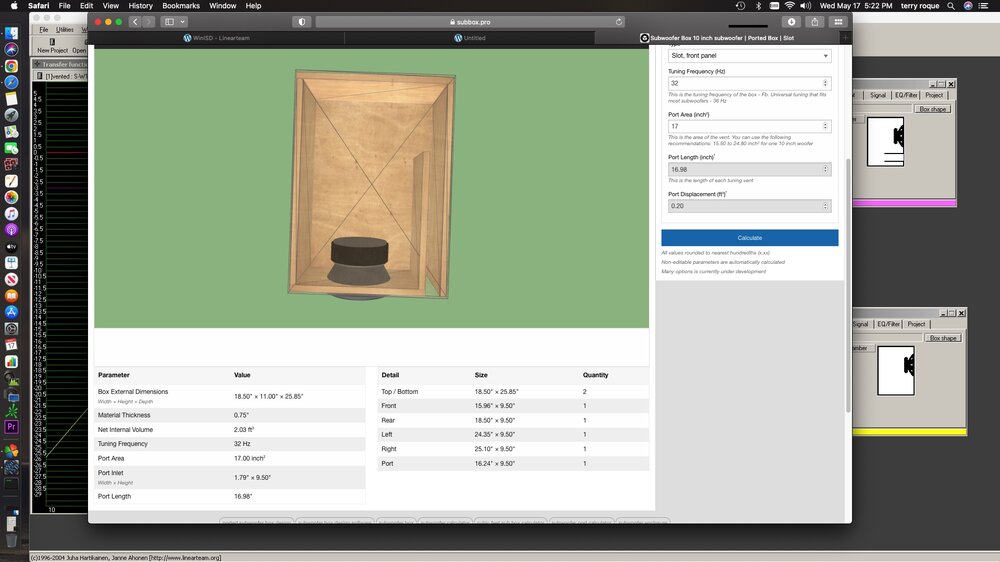The image size is (1000, 562).
Task: Click the blue Calculate button
Action: (749, 237)
